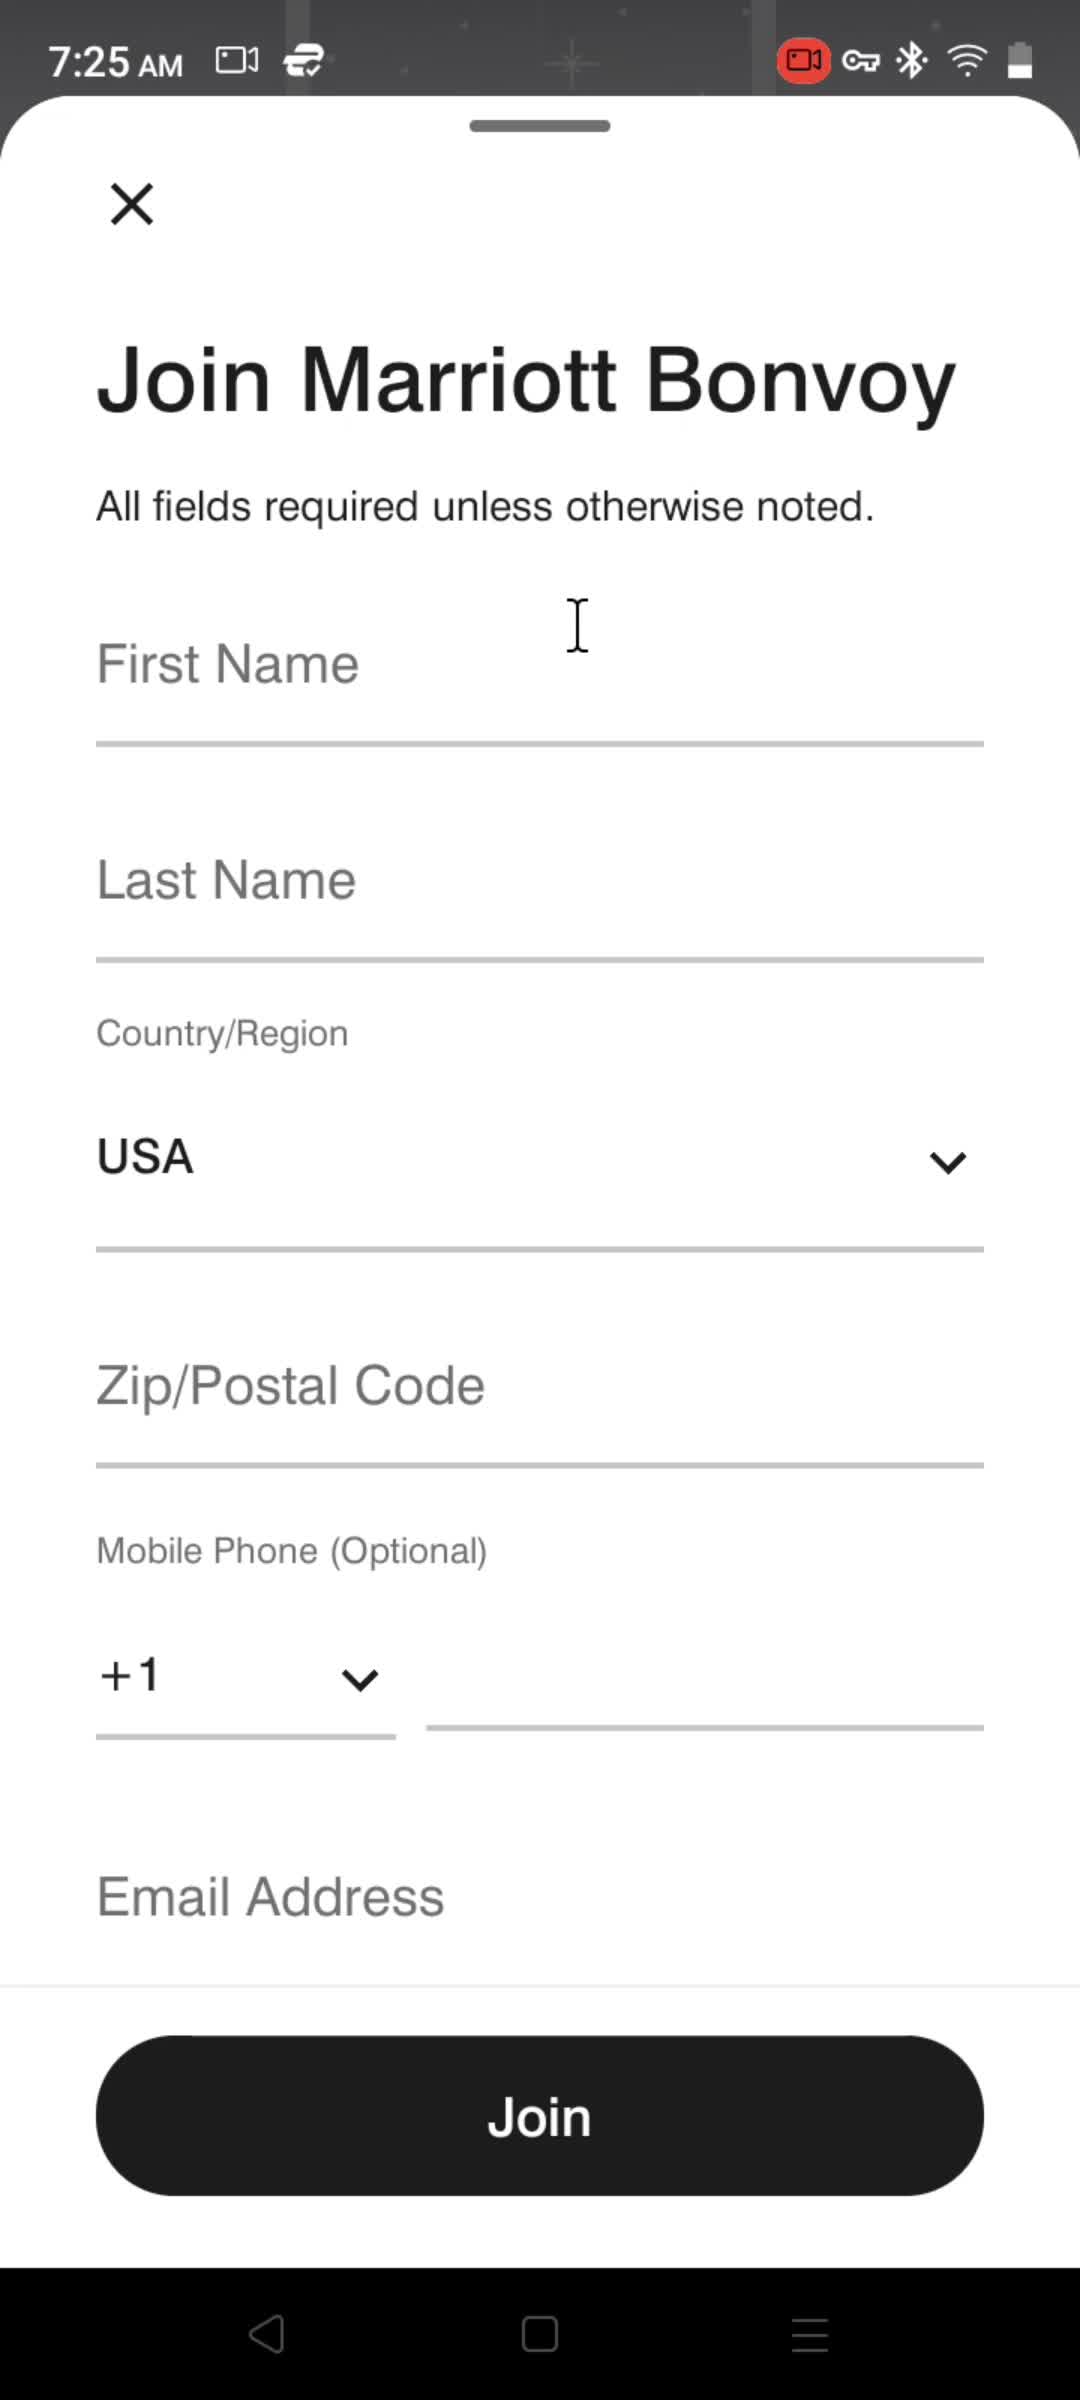1080x2400 pixels.
Task: Tap the red screen recording indicator
Action: click(803, 61)
